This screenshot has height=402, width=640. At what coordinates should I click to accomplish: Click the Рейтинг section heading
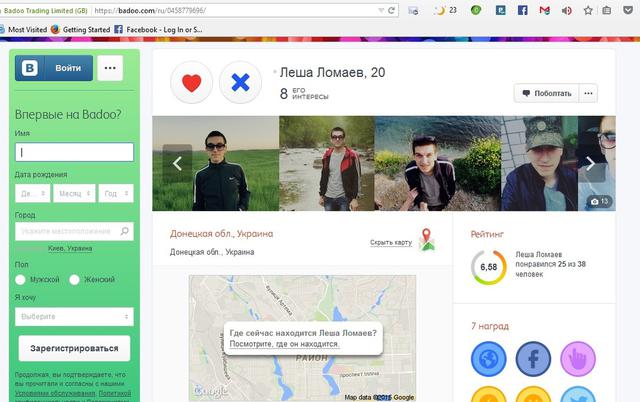click(487, 234)
